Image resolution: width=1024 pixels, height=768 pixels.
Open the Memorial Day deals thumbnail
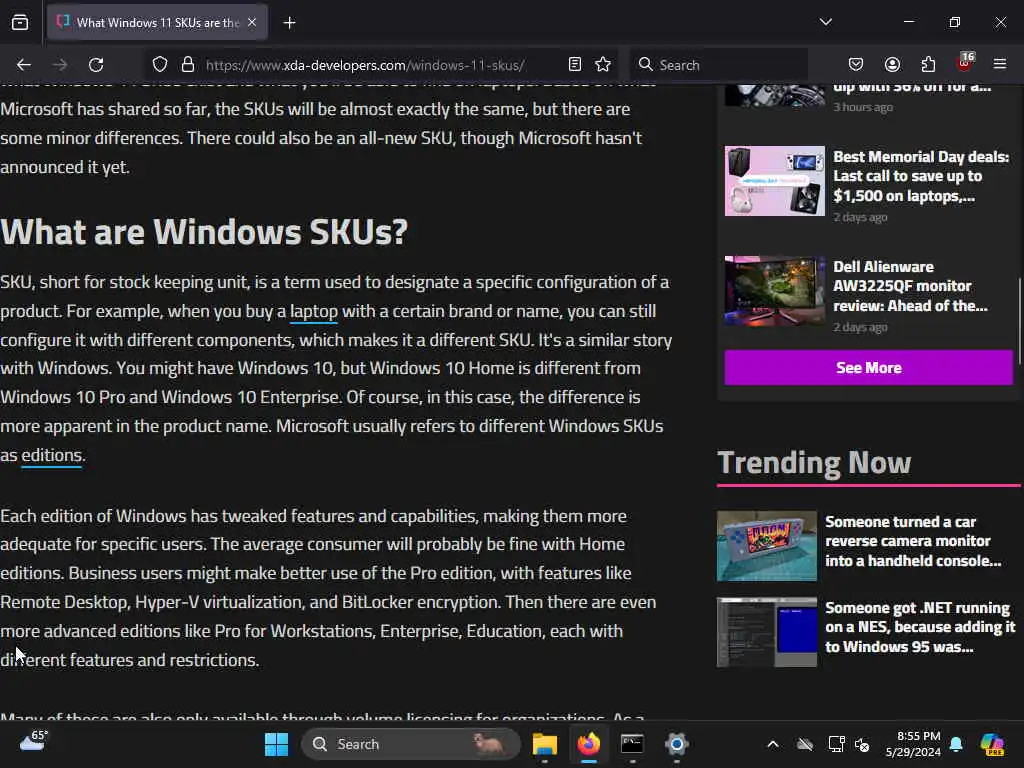(775, 181)
